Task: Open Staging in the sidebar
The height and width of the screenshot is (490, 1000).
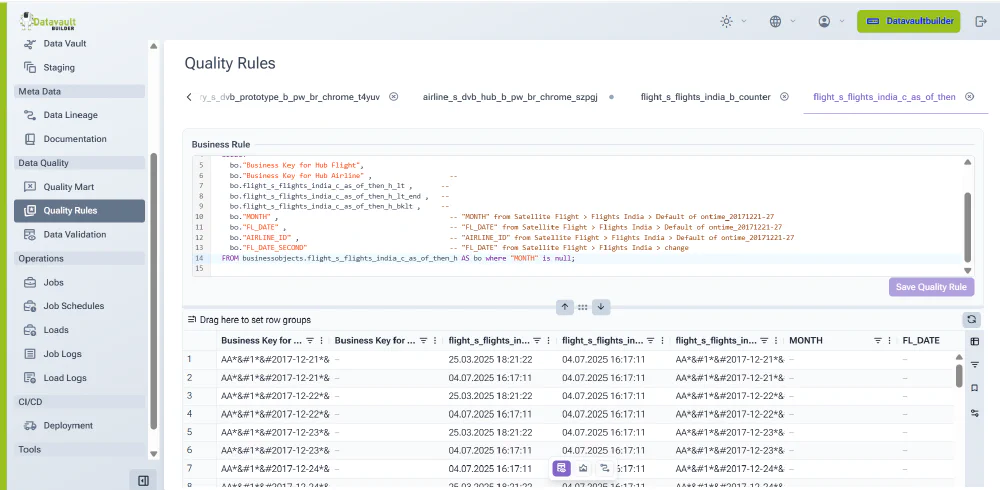Action: pyautogui.click(x=79, y=67)
